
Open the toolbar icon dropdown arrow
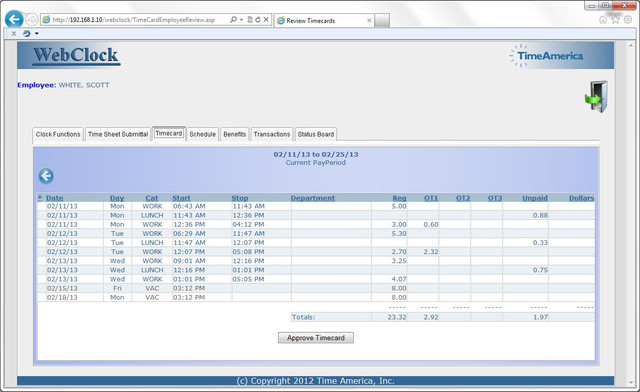[37, 33]
